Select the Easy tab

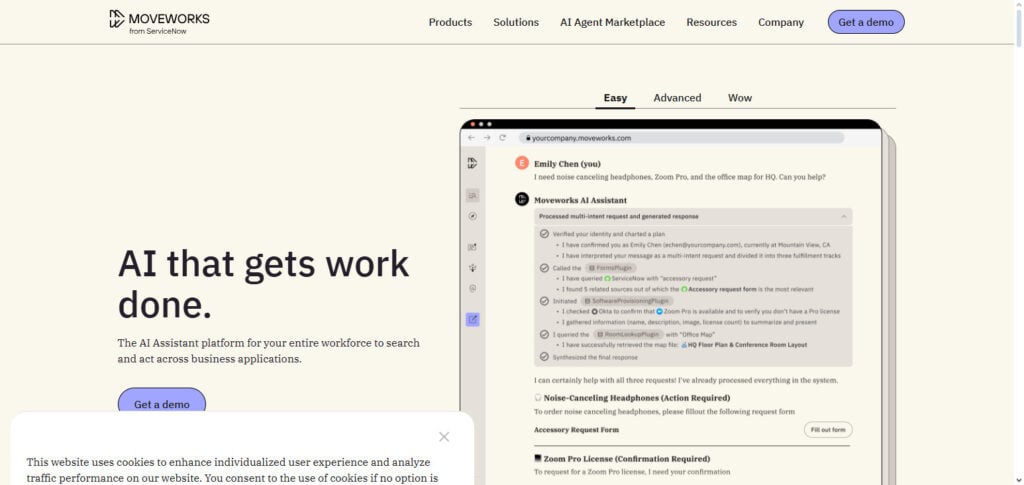[615, 98]
